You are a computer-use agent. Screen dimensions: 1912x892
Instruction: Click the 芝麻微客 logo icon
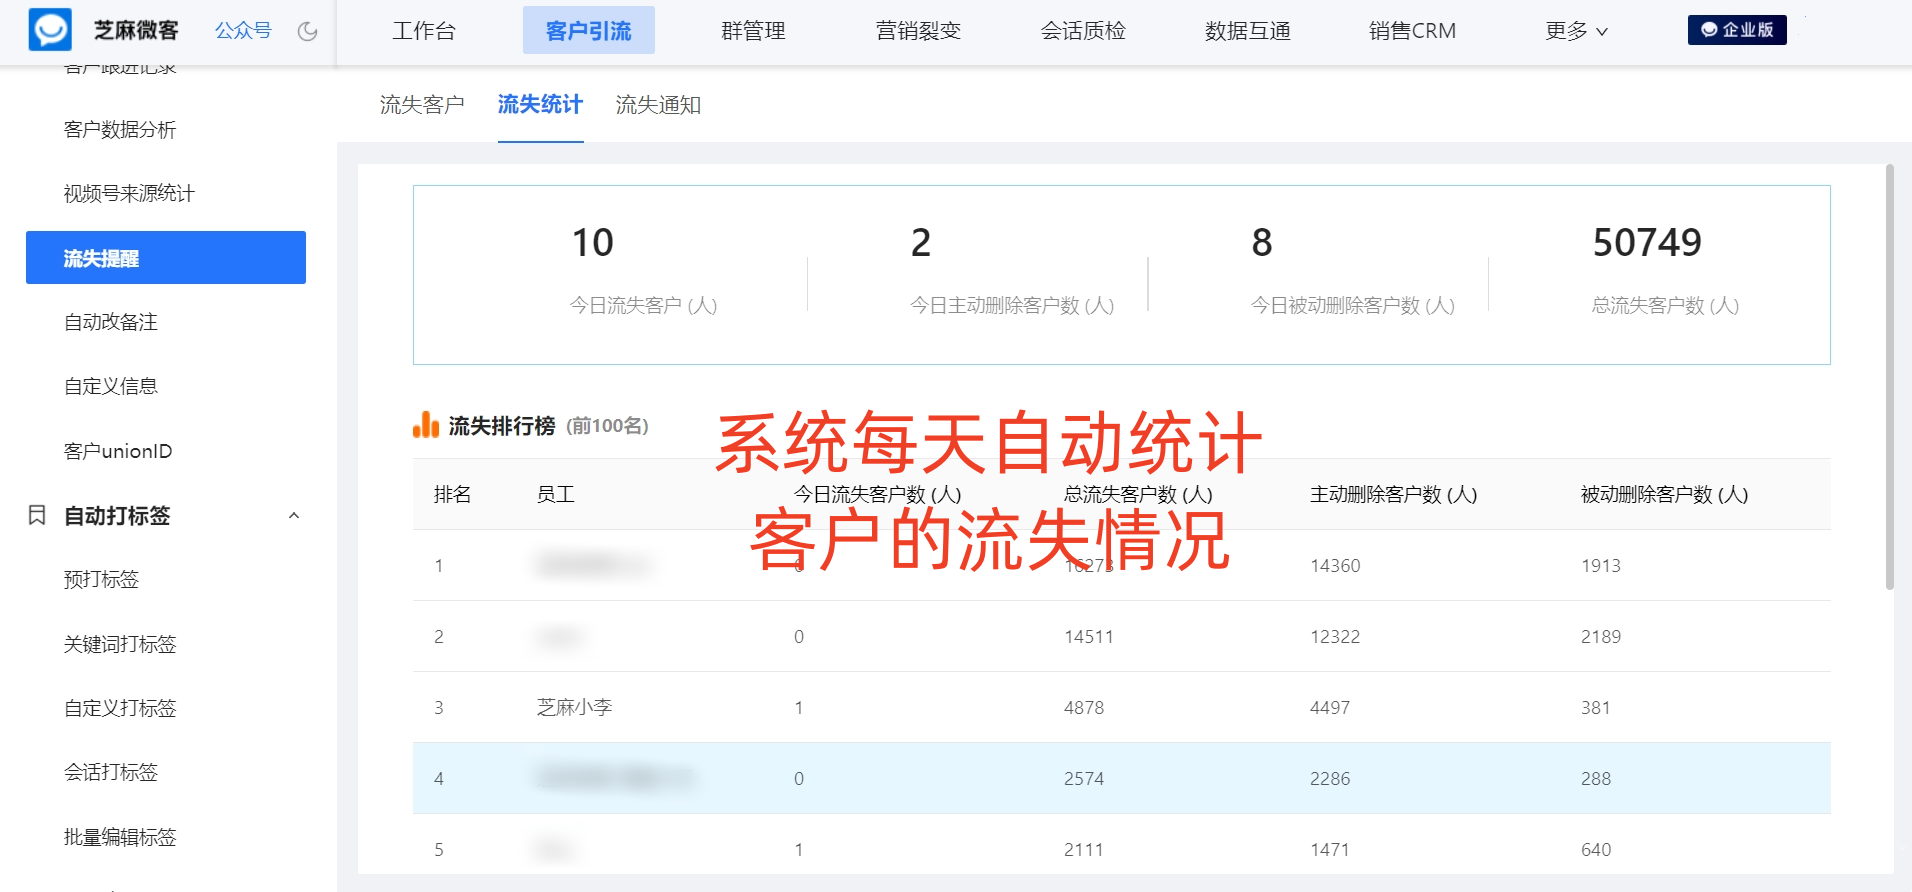(x=50, y=30)
